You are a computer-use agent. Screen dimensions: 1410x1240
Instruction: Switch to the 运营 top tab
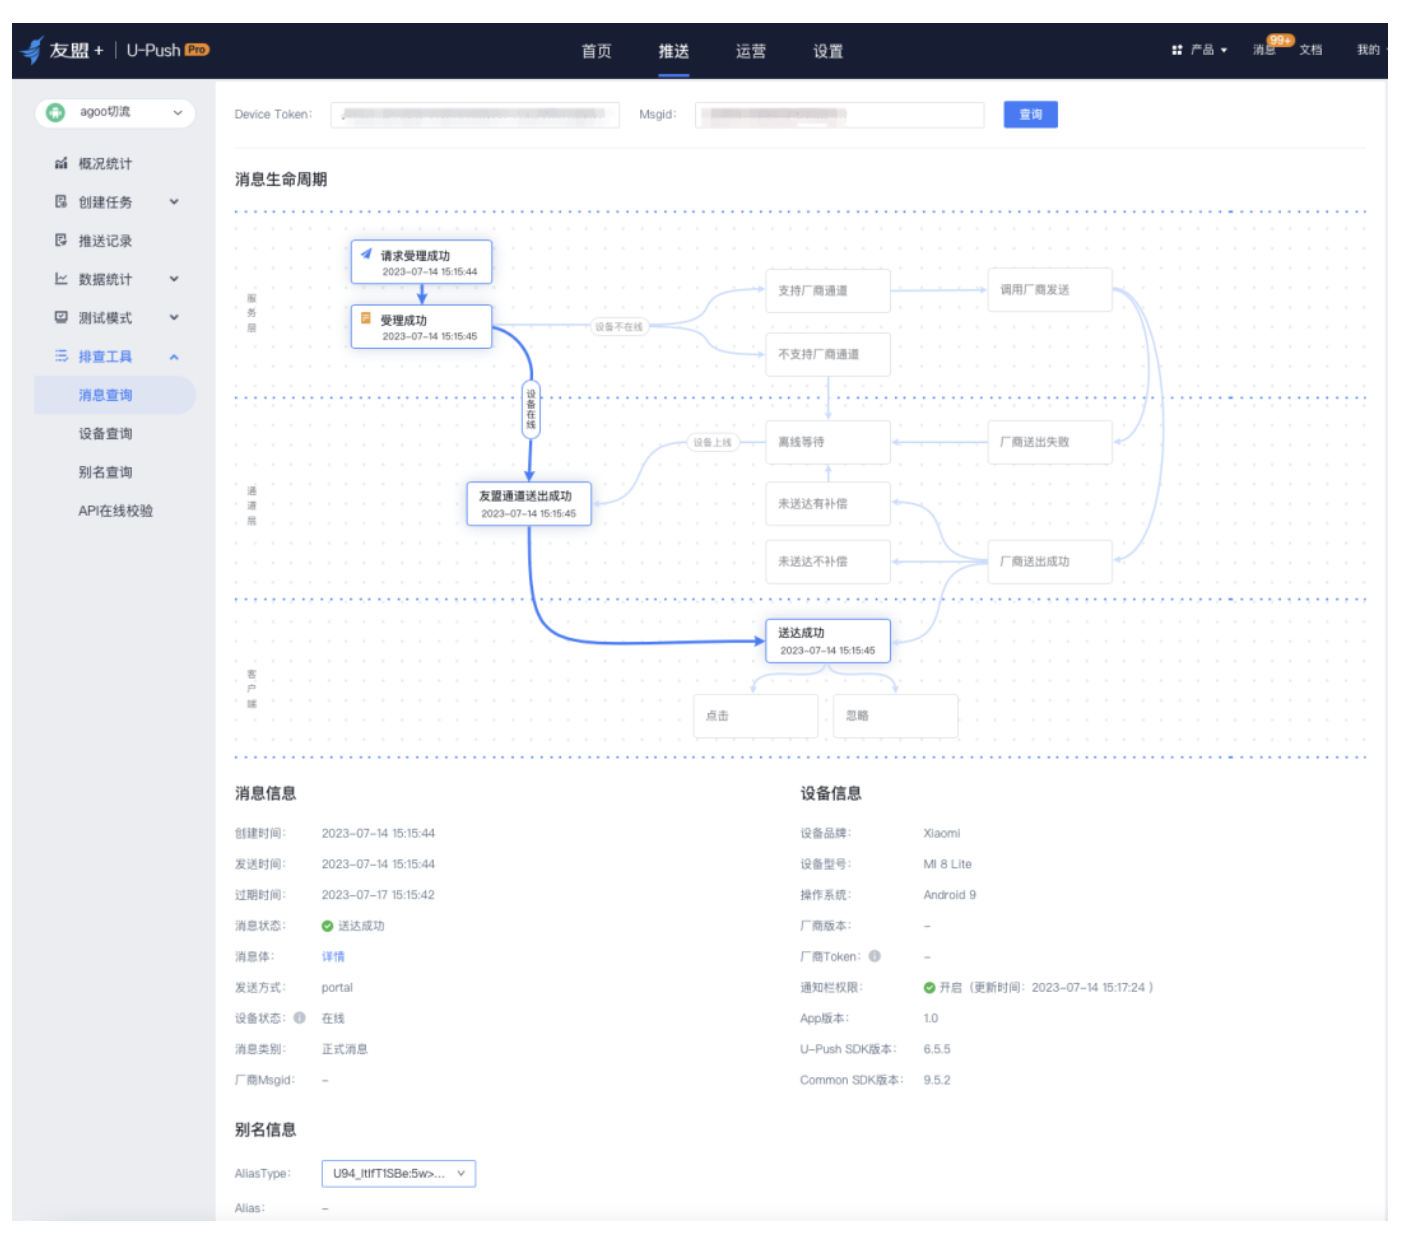click(750, 51)
